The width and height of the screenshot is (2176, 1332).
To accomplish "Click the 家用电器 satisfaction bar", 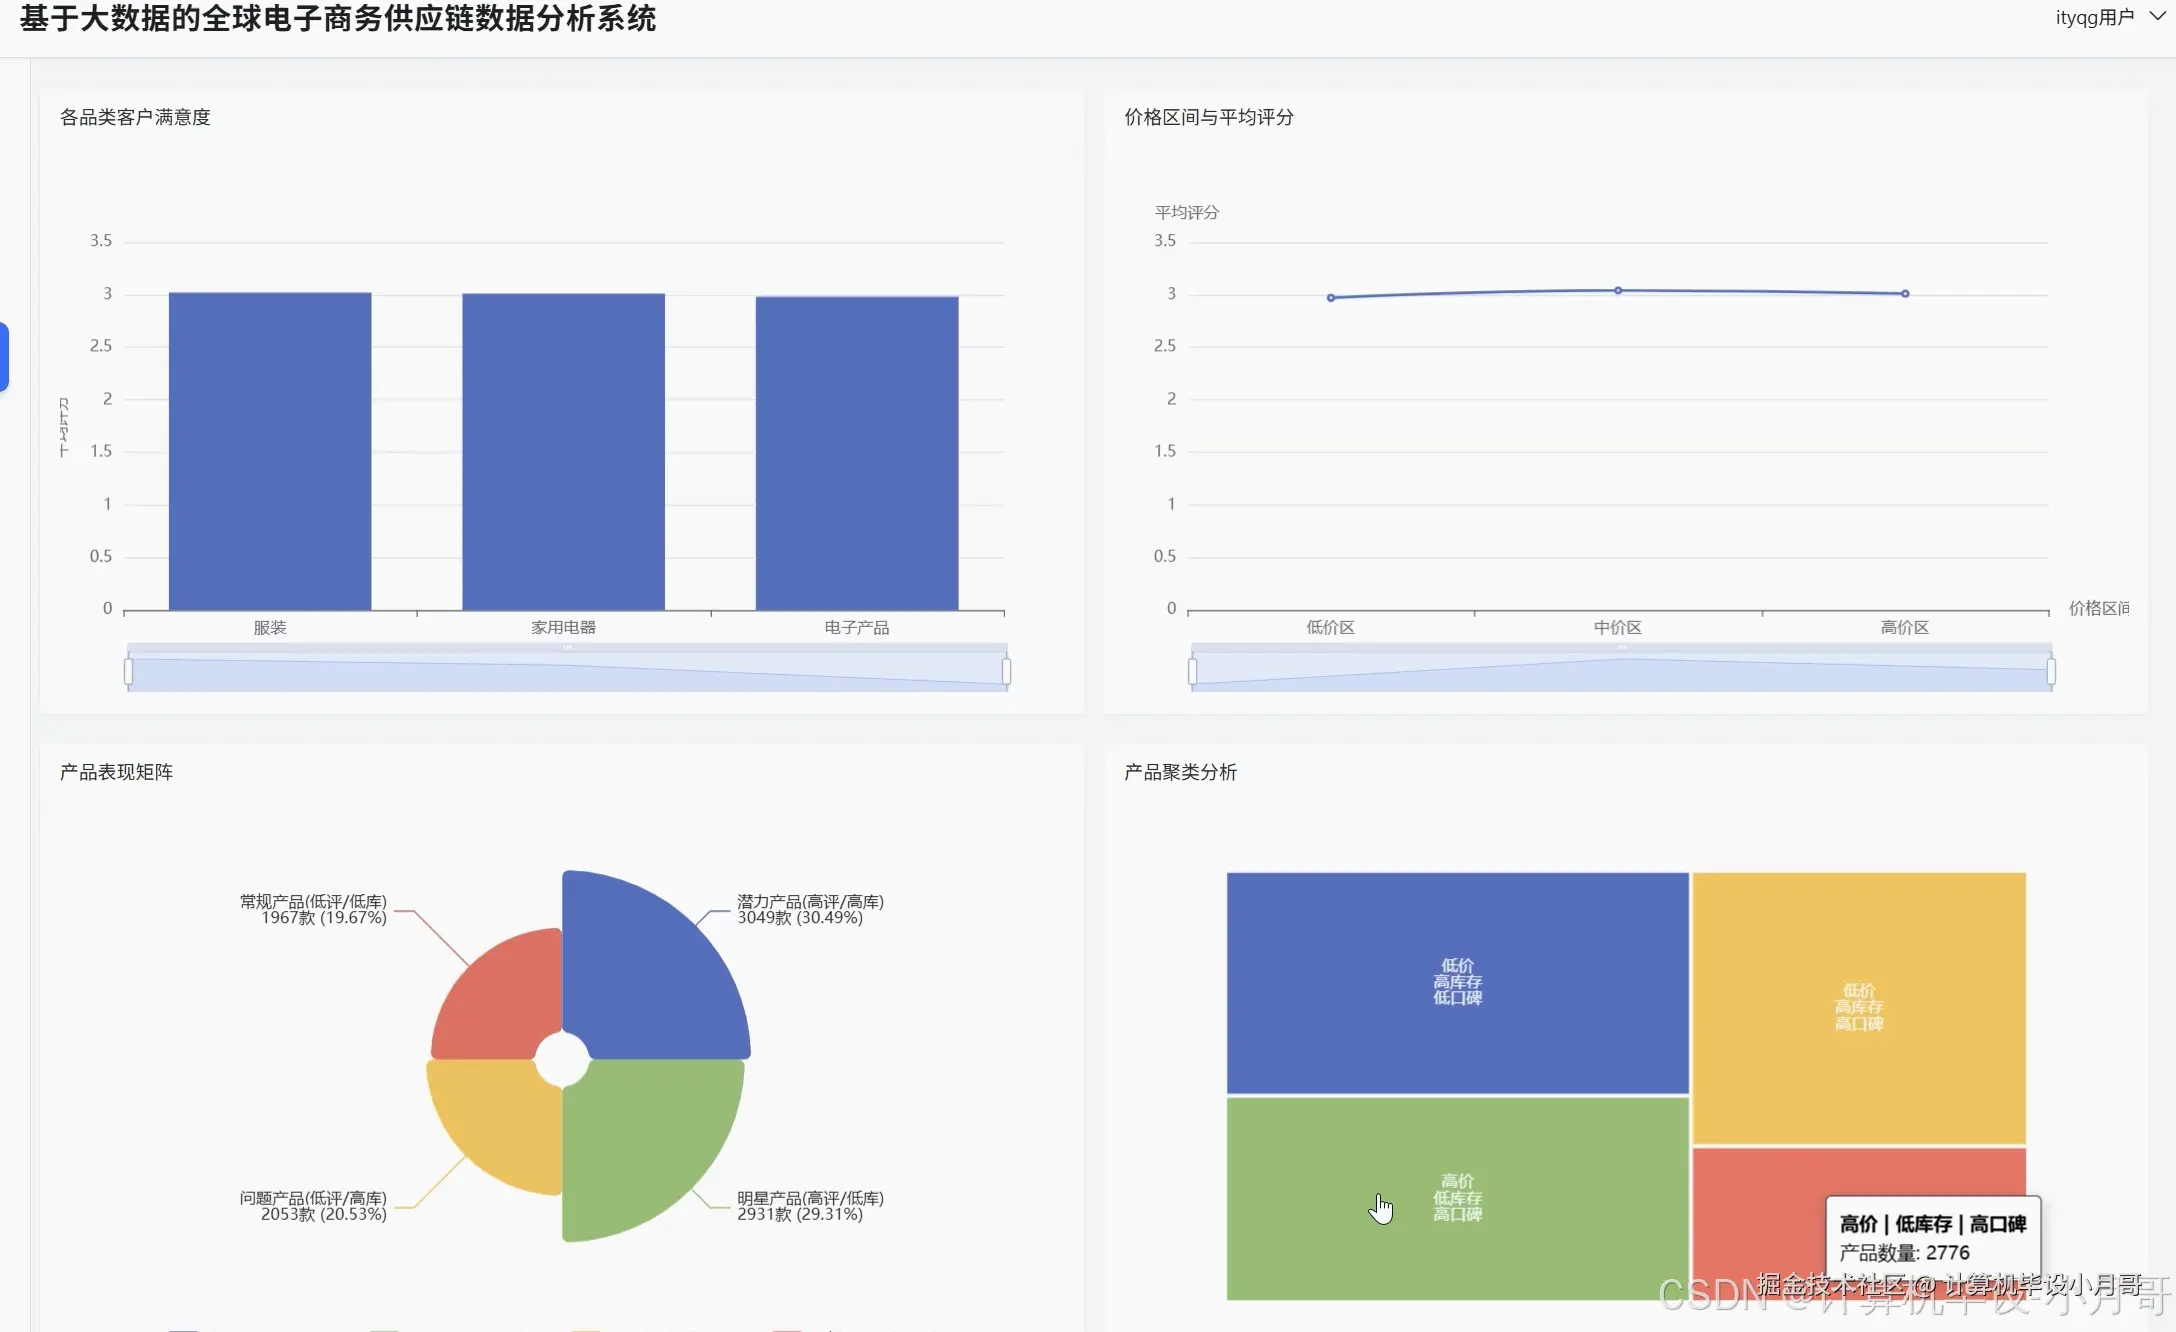I will click(x=563, y=451).
